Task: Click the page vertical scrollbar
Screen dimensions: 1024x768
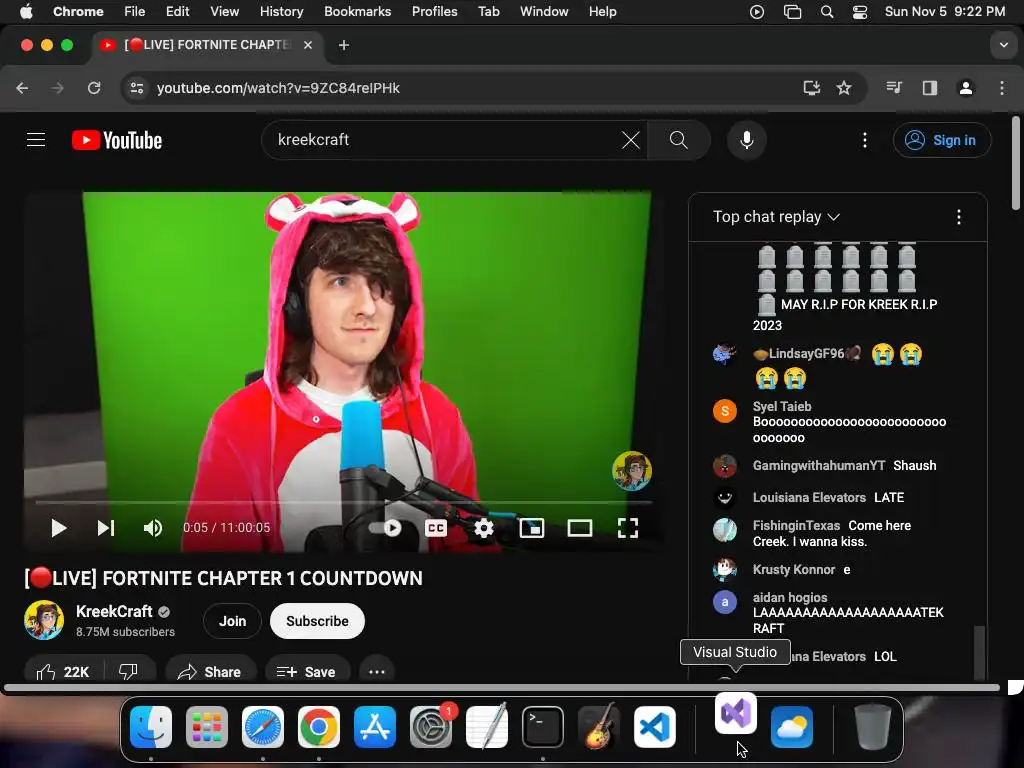Action: [x=1016, y=163]
